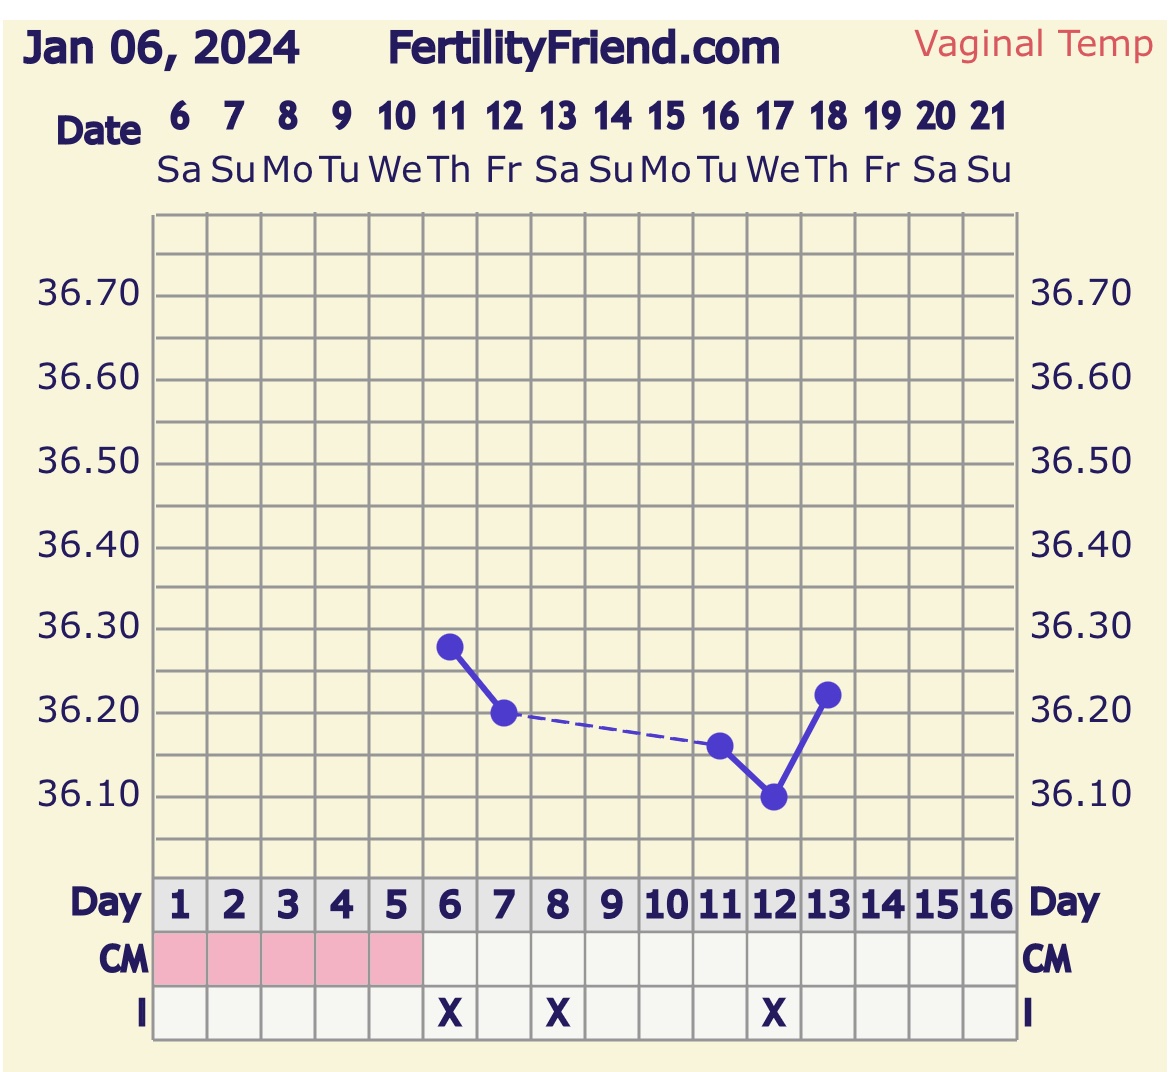This screenshot has height=1072, width=1170.
Task: Select the 36.20 data point on cycle day 7
Action: [504, 713]
